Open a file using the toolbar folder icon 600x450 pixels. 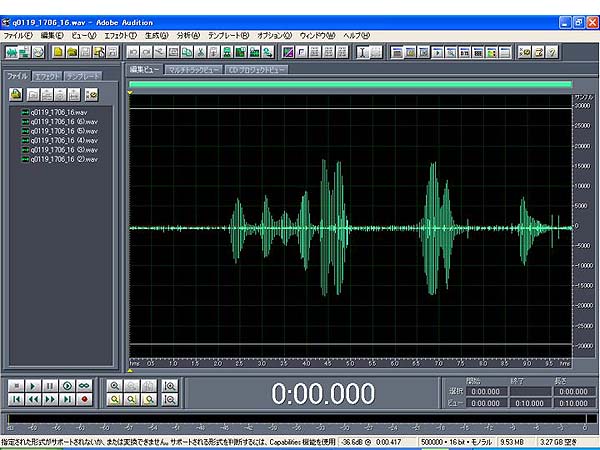pos(72,52)
